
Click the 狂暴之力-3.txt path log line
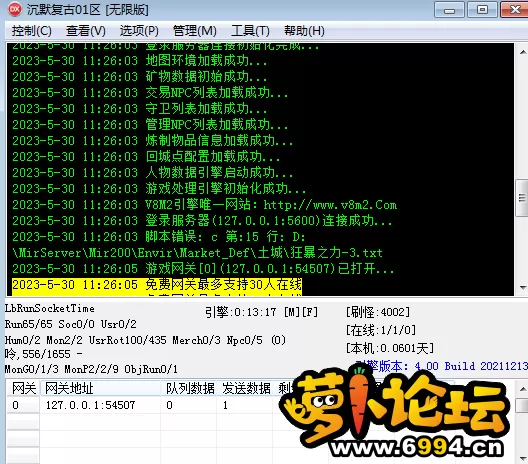pos(197,253)
